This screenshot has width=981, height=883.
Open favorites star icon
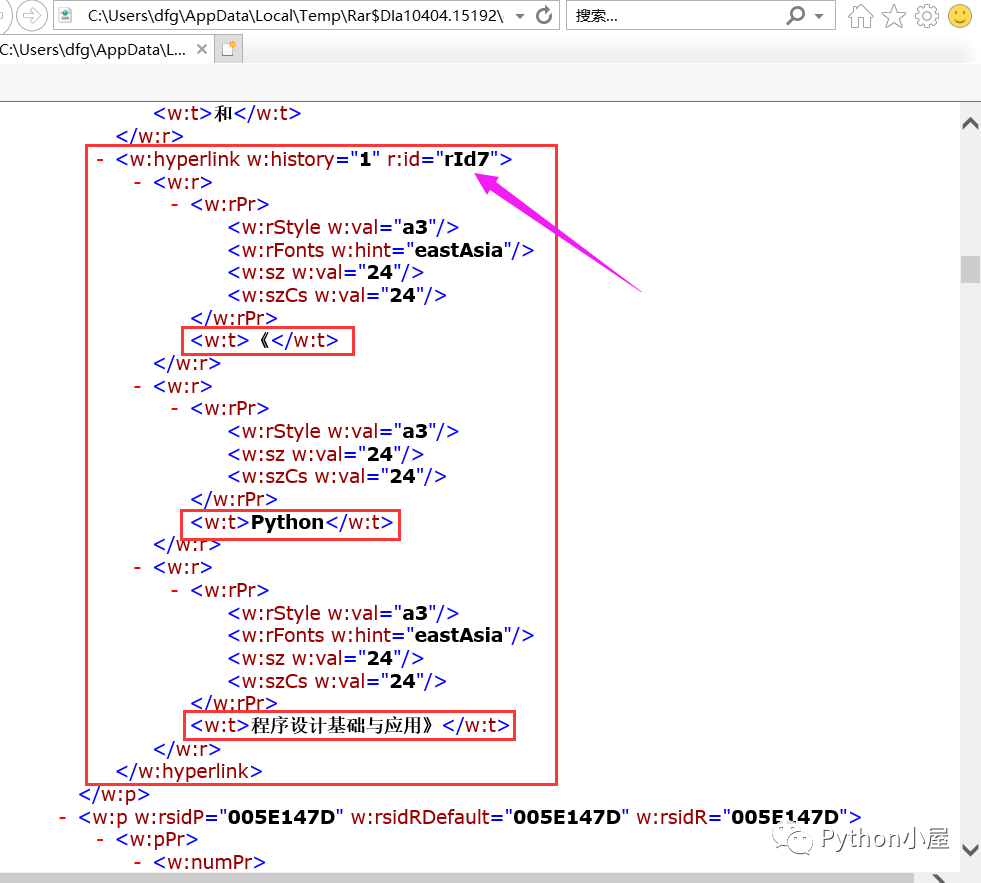tap(893, 16)
